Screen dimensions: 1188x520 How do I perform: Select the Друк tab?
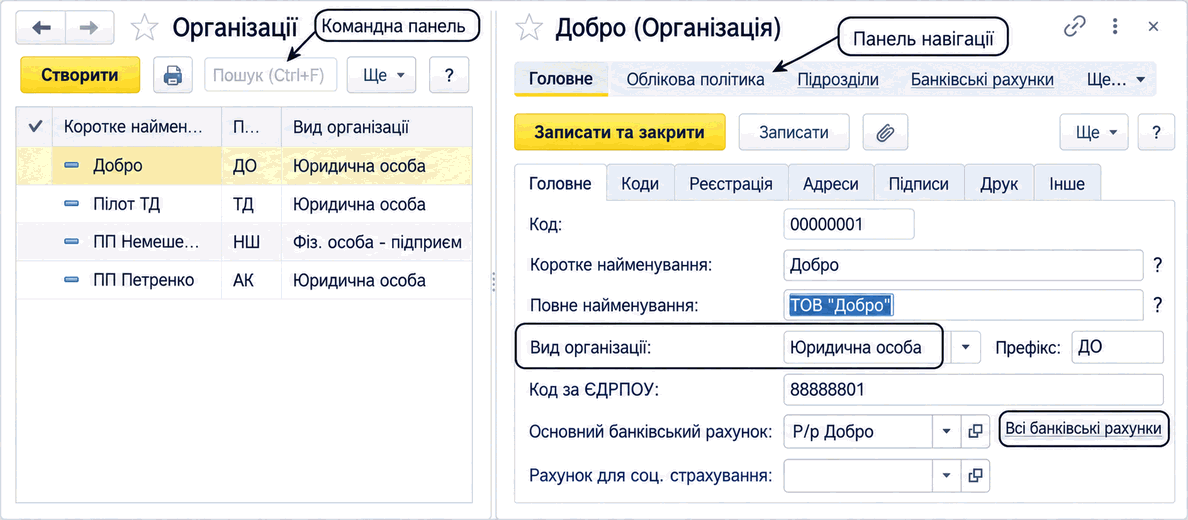[x=999, y=183]
